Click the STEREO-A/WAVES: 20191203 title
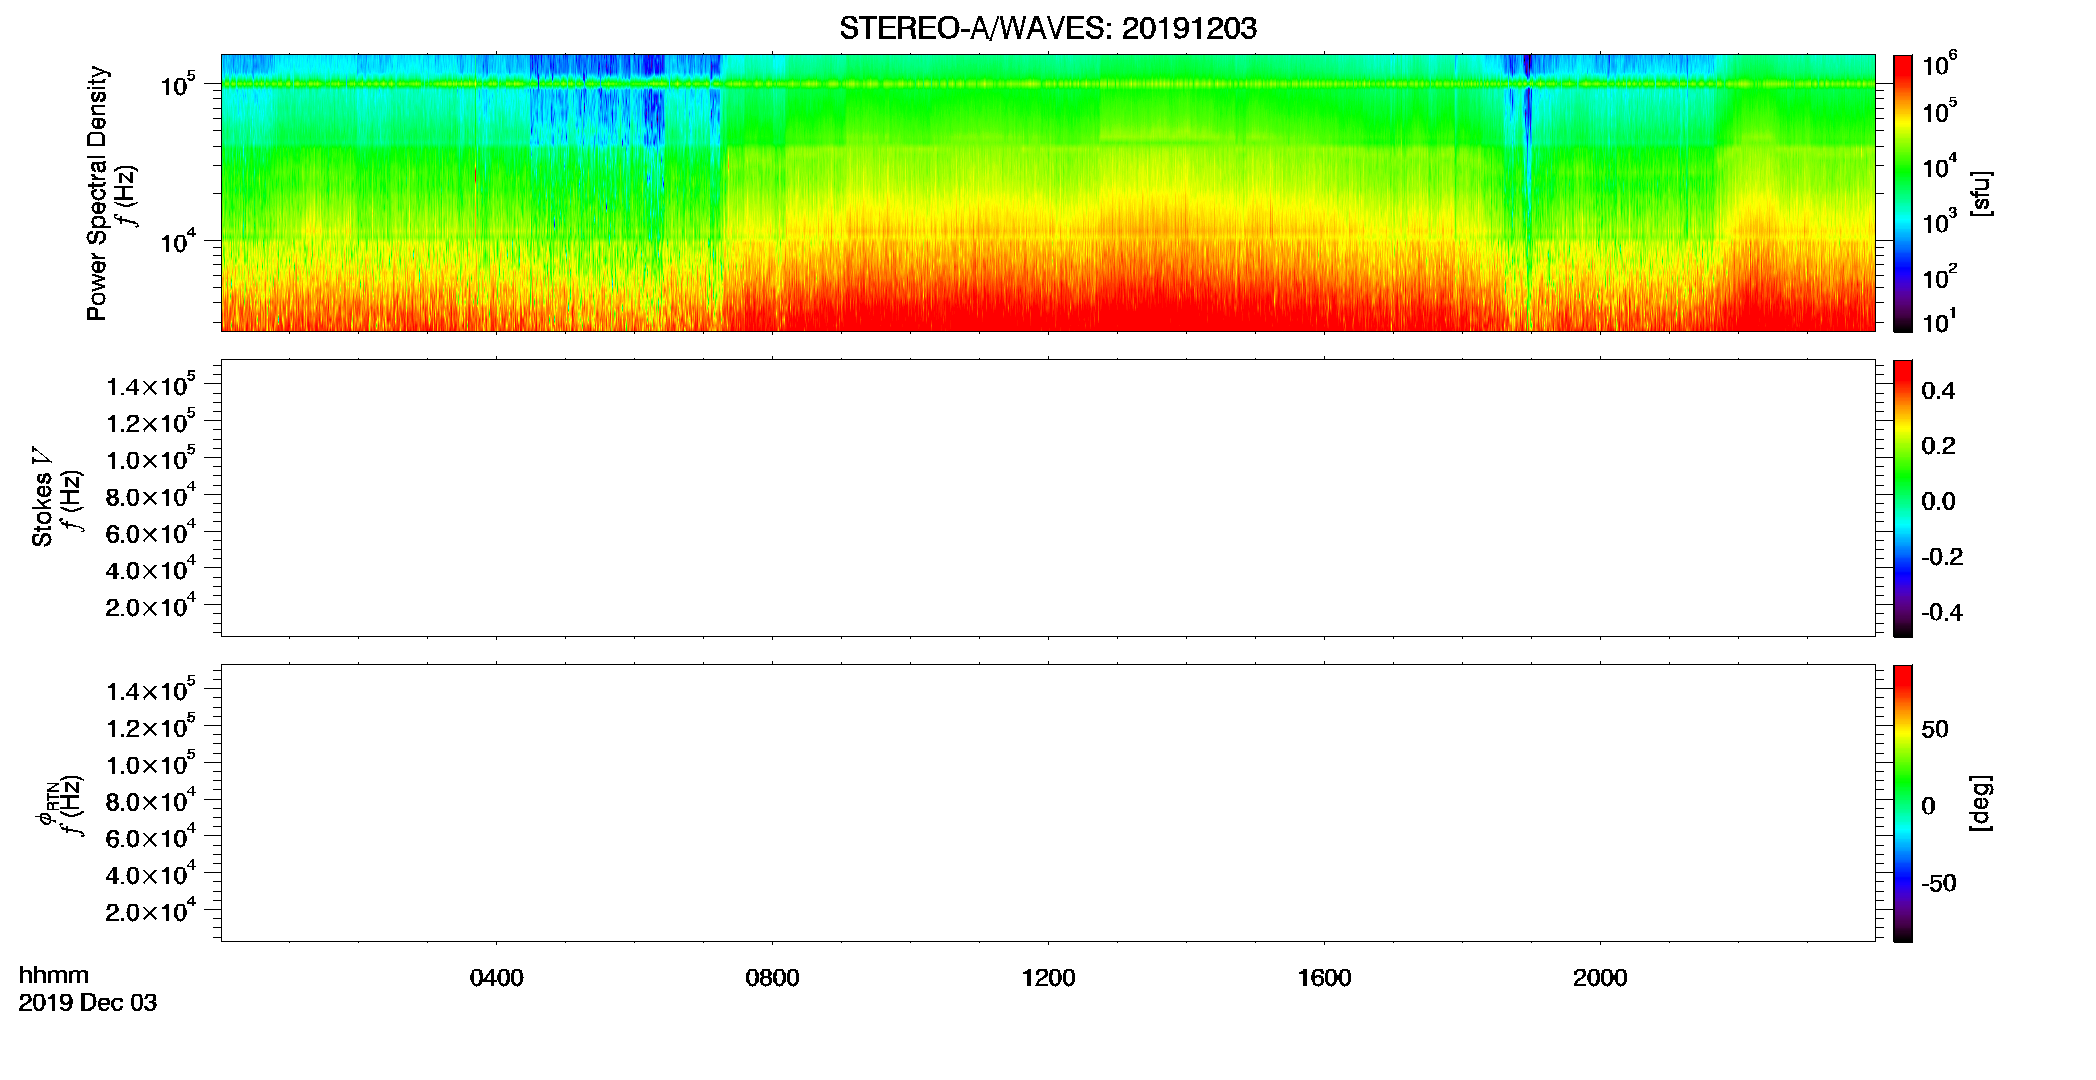Image resolution: width=2096 pixels, height=1080 pixels. 1047,29
